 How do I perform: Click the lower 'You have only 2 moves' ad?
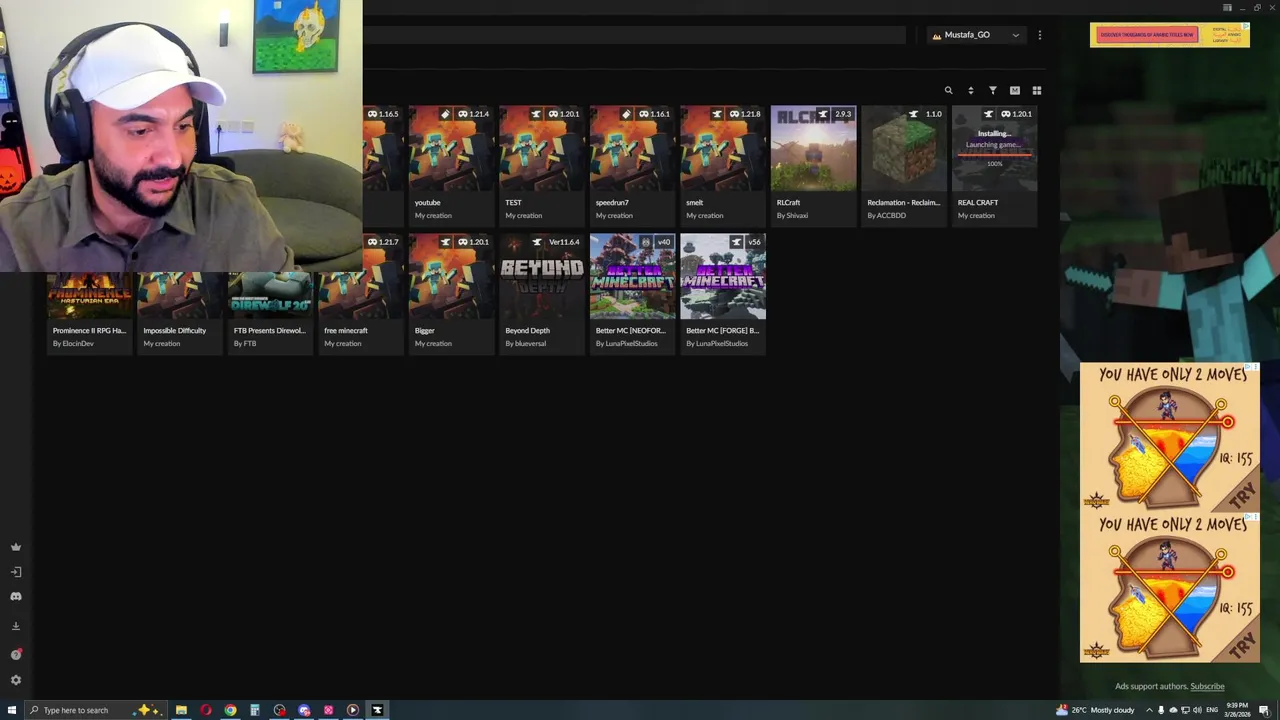click(x=1170, y=588)
